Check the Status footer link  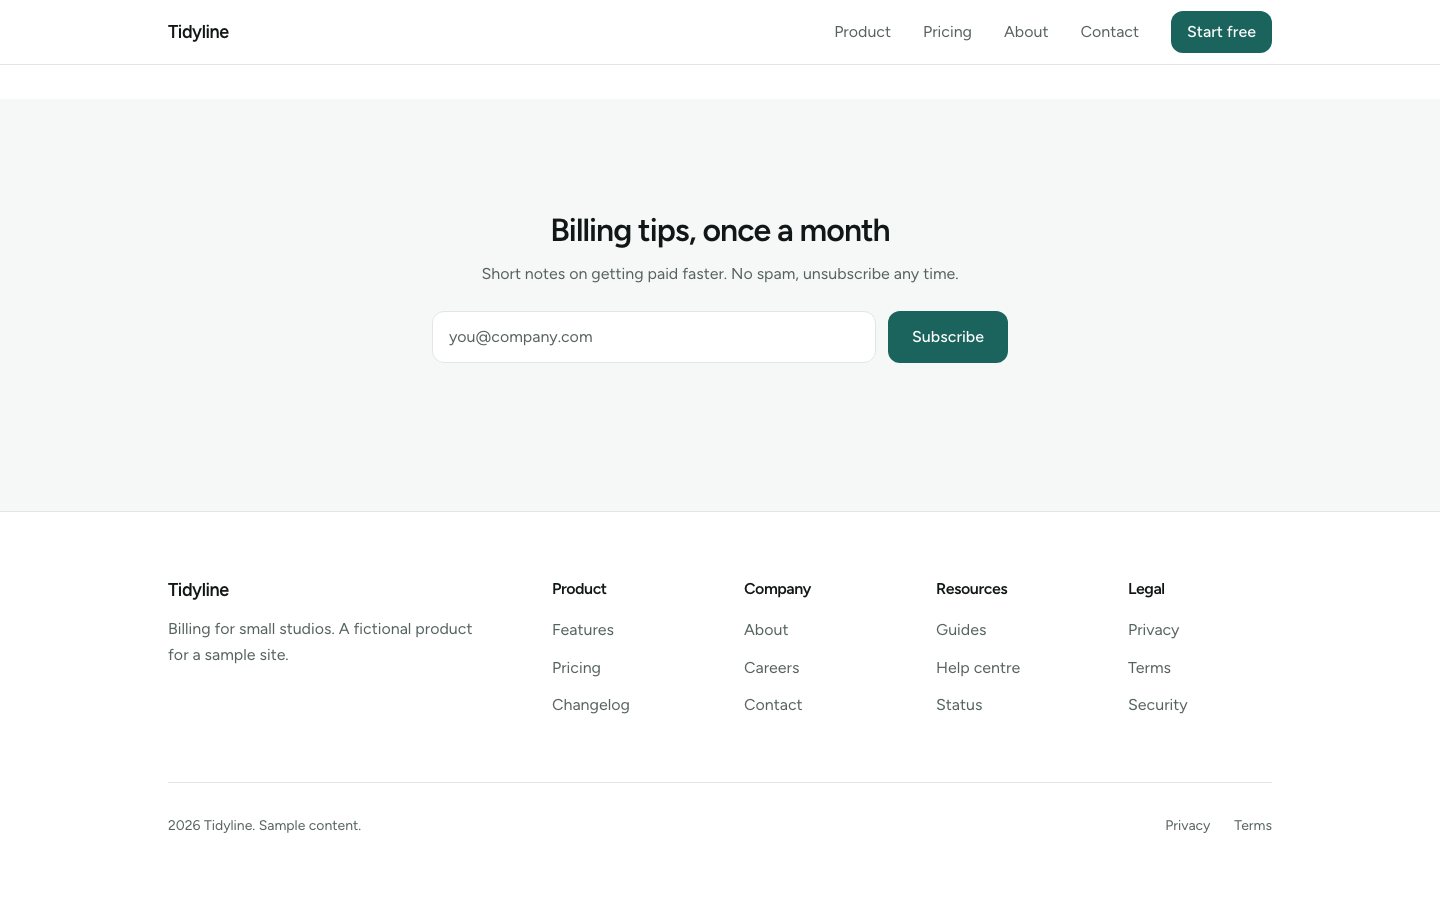pyautogui.click(x=959, y=705)
